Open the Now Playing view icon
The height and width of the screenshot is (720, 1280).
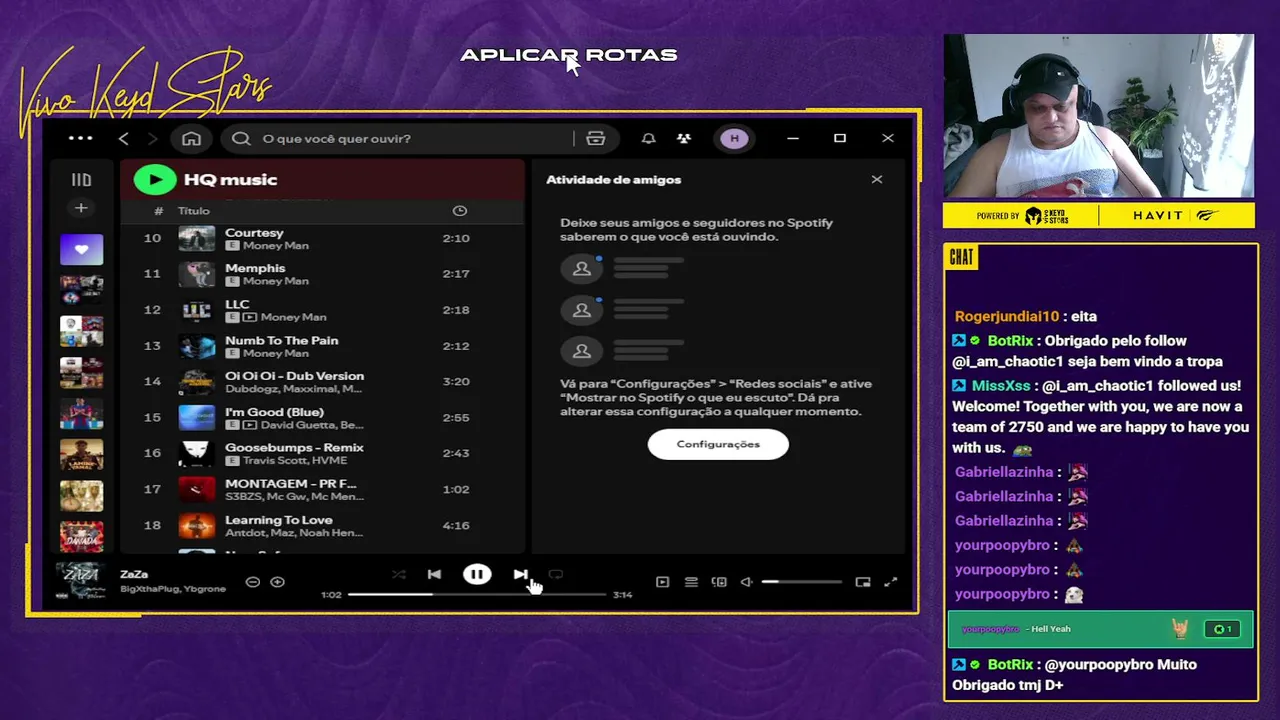662,582
